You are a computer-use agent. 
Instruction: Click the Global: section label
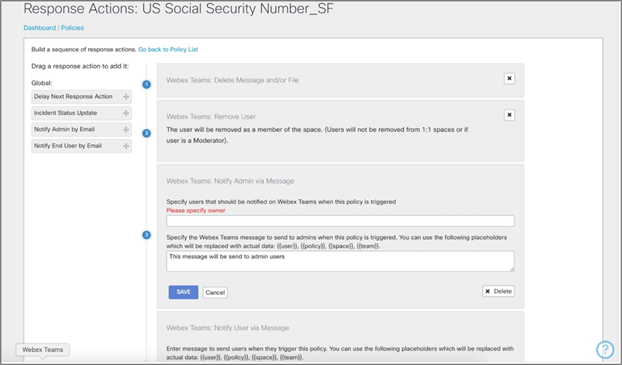[42, 83]
